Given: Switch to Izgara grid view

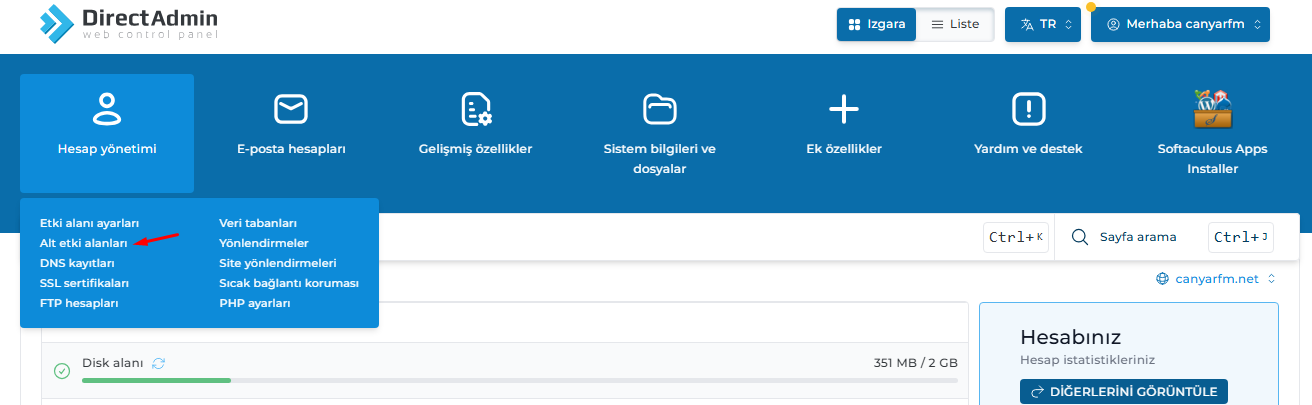Looking at the screenshot, I should [877, 24].
